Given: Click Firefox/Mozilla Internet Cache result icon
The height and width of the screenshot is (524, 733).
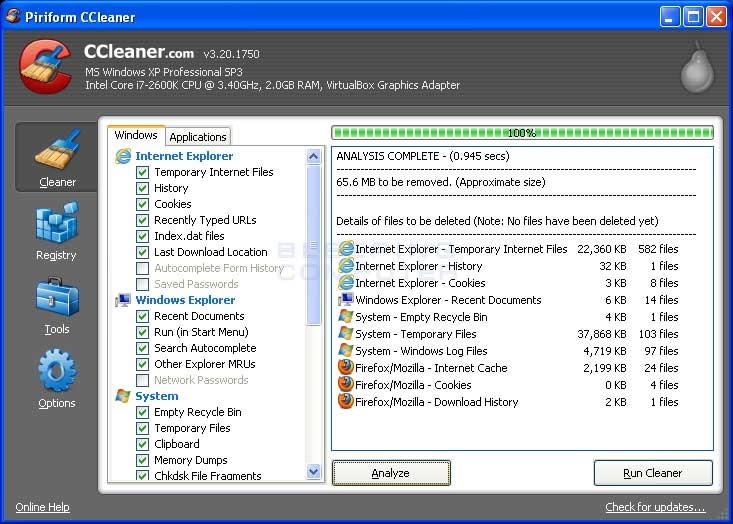Looking at the screenshot, I should 346,368.
